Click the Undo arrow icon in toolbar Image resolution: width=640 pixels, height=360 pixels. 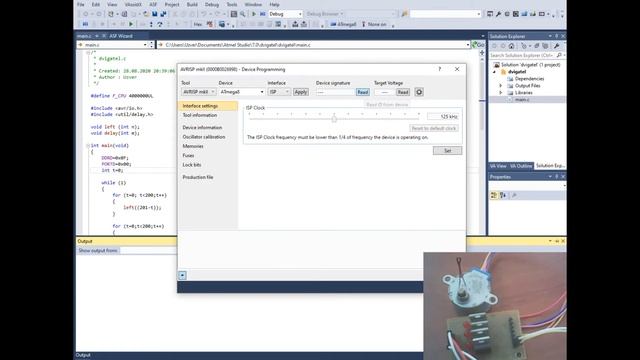204,14
